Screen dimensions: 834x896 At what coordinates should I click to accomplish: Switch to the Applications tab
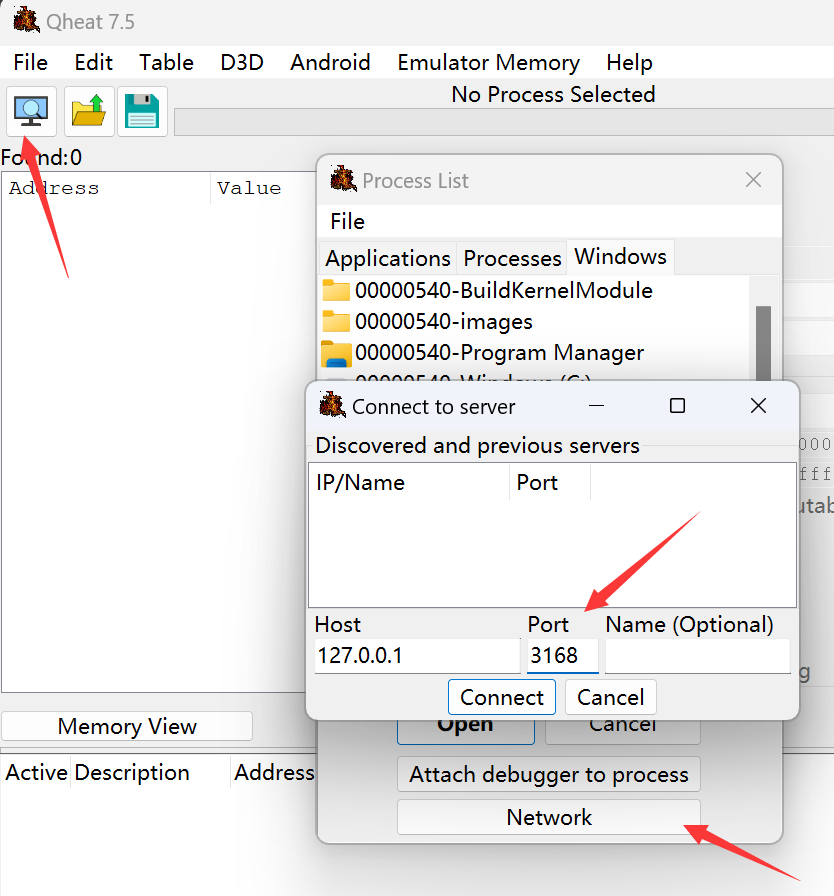point(388,258)
